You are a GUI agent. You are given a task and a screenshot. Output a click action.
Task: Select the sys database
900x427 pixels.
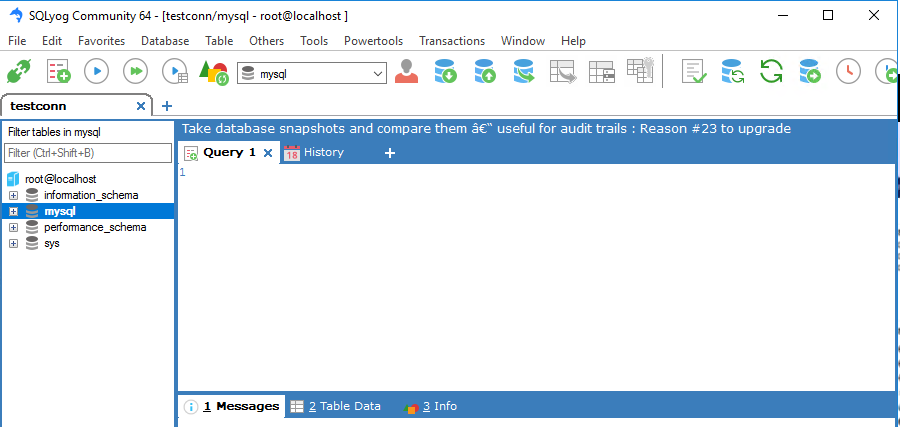click(52, 243)
